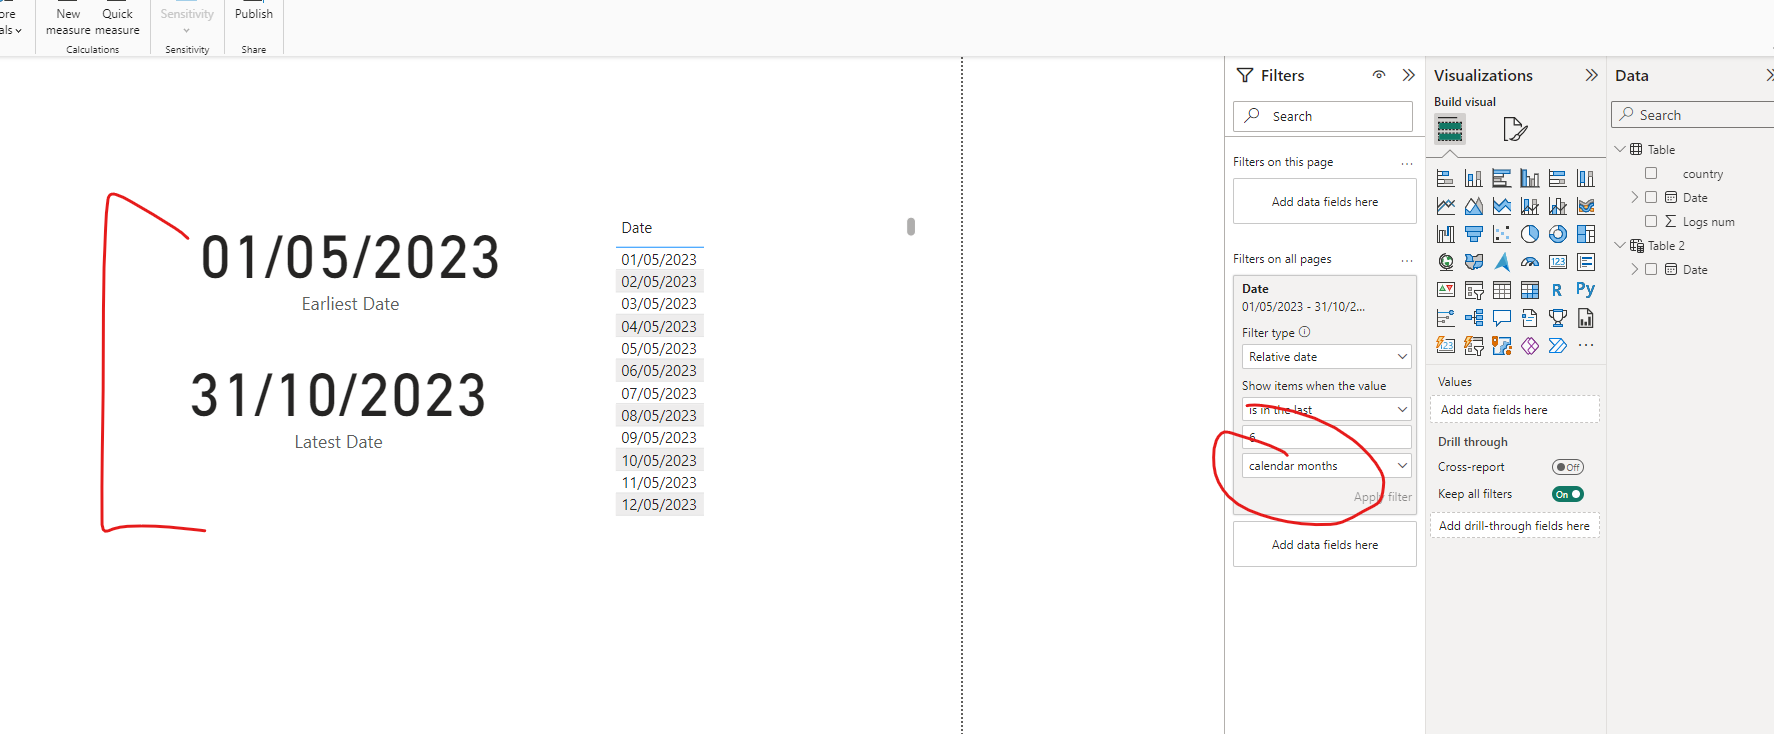Click the New measure button

[68, 22]
